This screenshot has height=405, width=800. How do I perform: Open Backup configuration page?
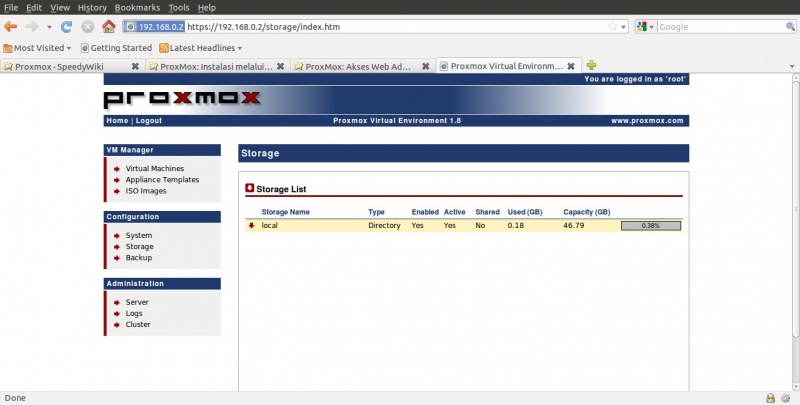pyautogui.click(x=139, y=258)
